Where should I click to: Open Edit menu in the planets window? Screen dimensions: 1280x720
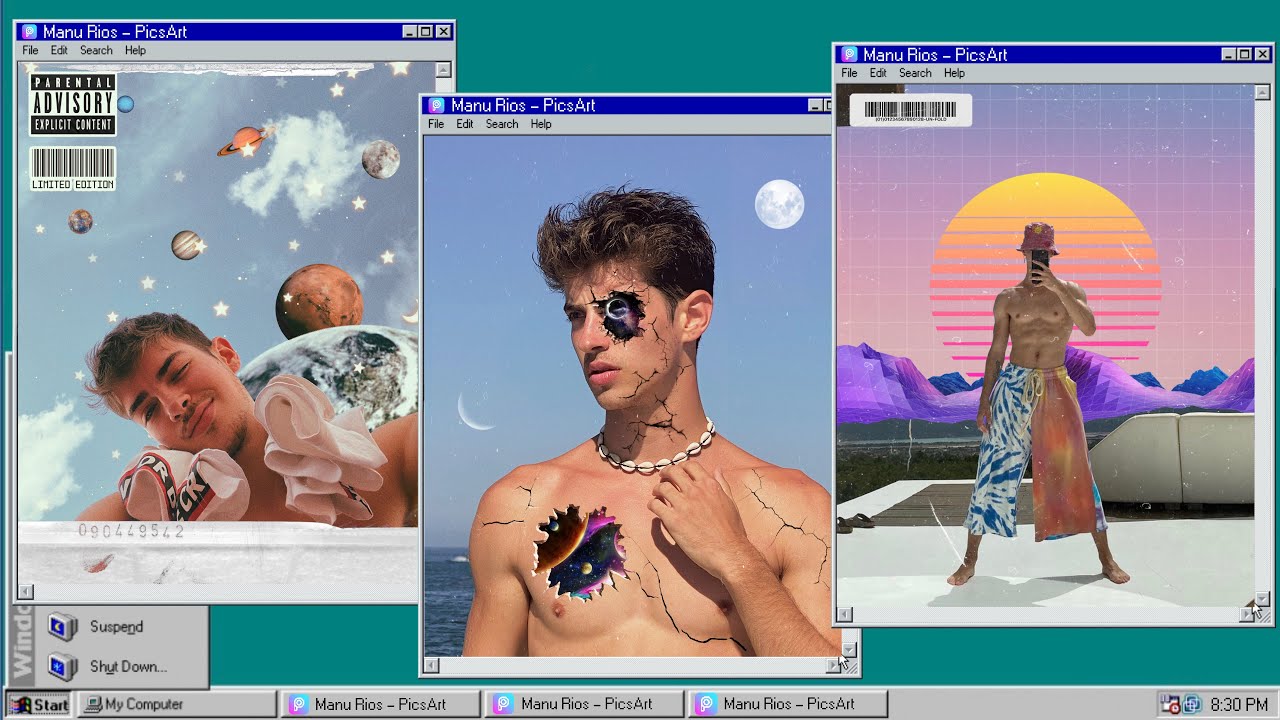(59, 51)
